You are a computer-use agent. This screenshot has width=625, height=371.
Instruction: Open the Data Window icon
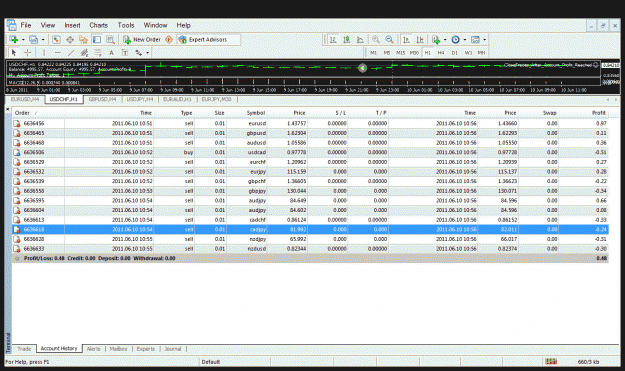[70, 39]
